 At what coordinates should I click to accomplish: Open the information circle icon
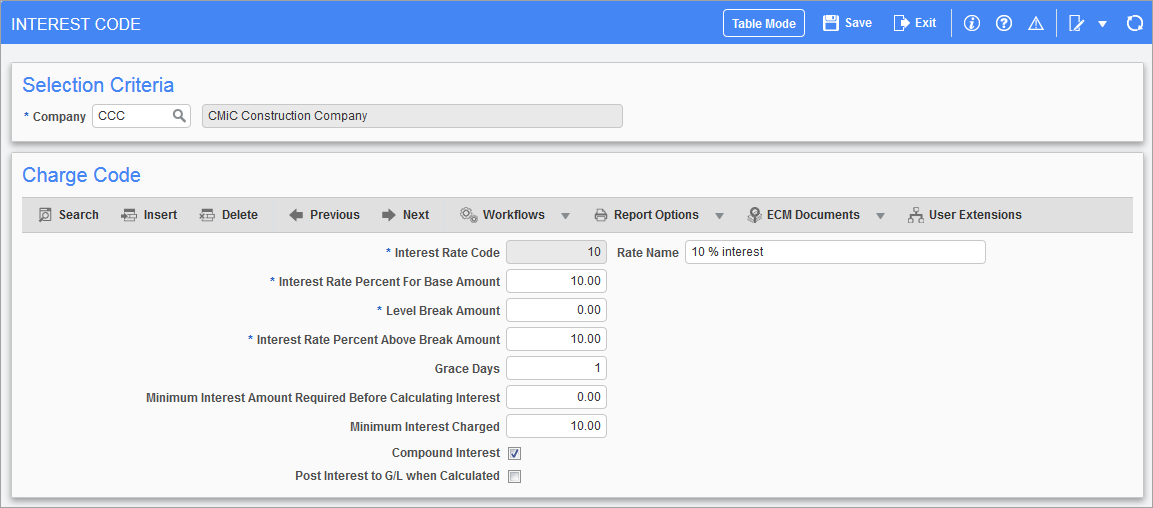pos(972,24)
